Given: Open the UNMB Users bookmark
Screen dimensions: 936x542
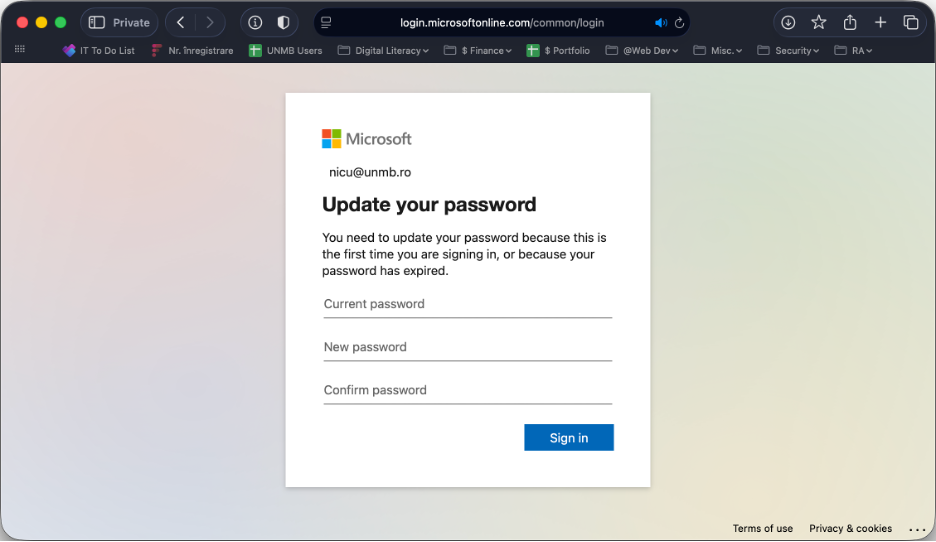Looking at the screenshot, I should click(286, 50).
